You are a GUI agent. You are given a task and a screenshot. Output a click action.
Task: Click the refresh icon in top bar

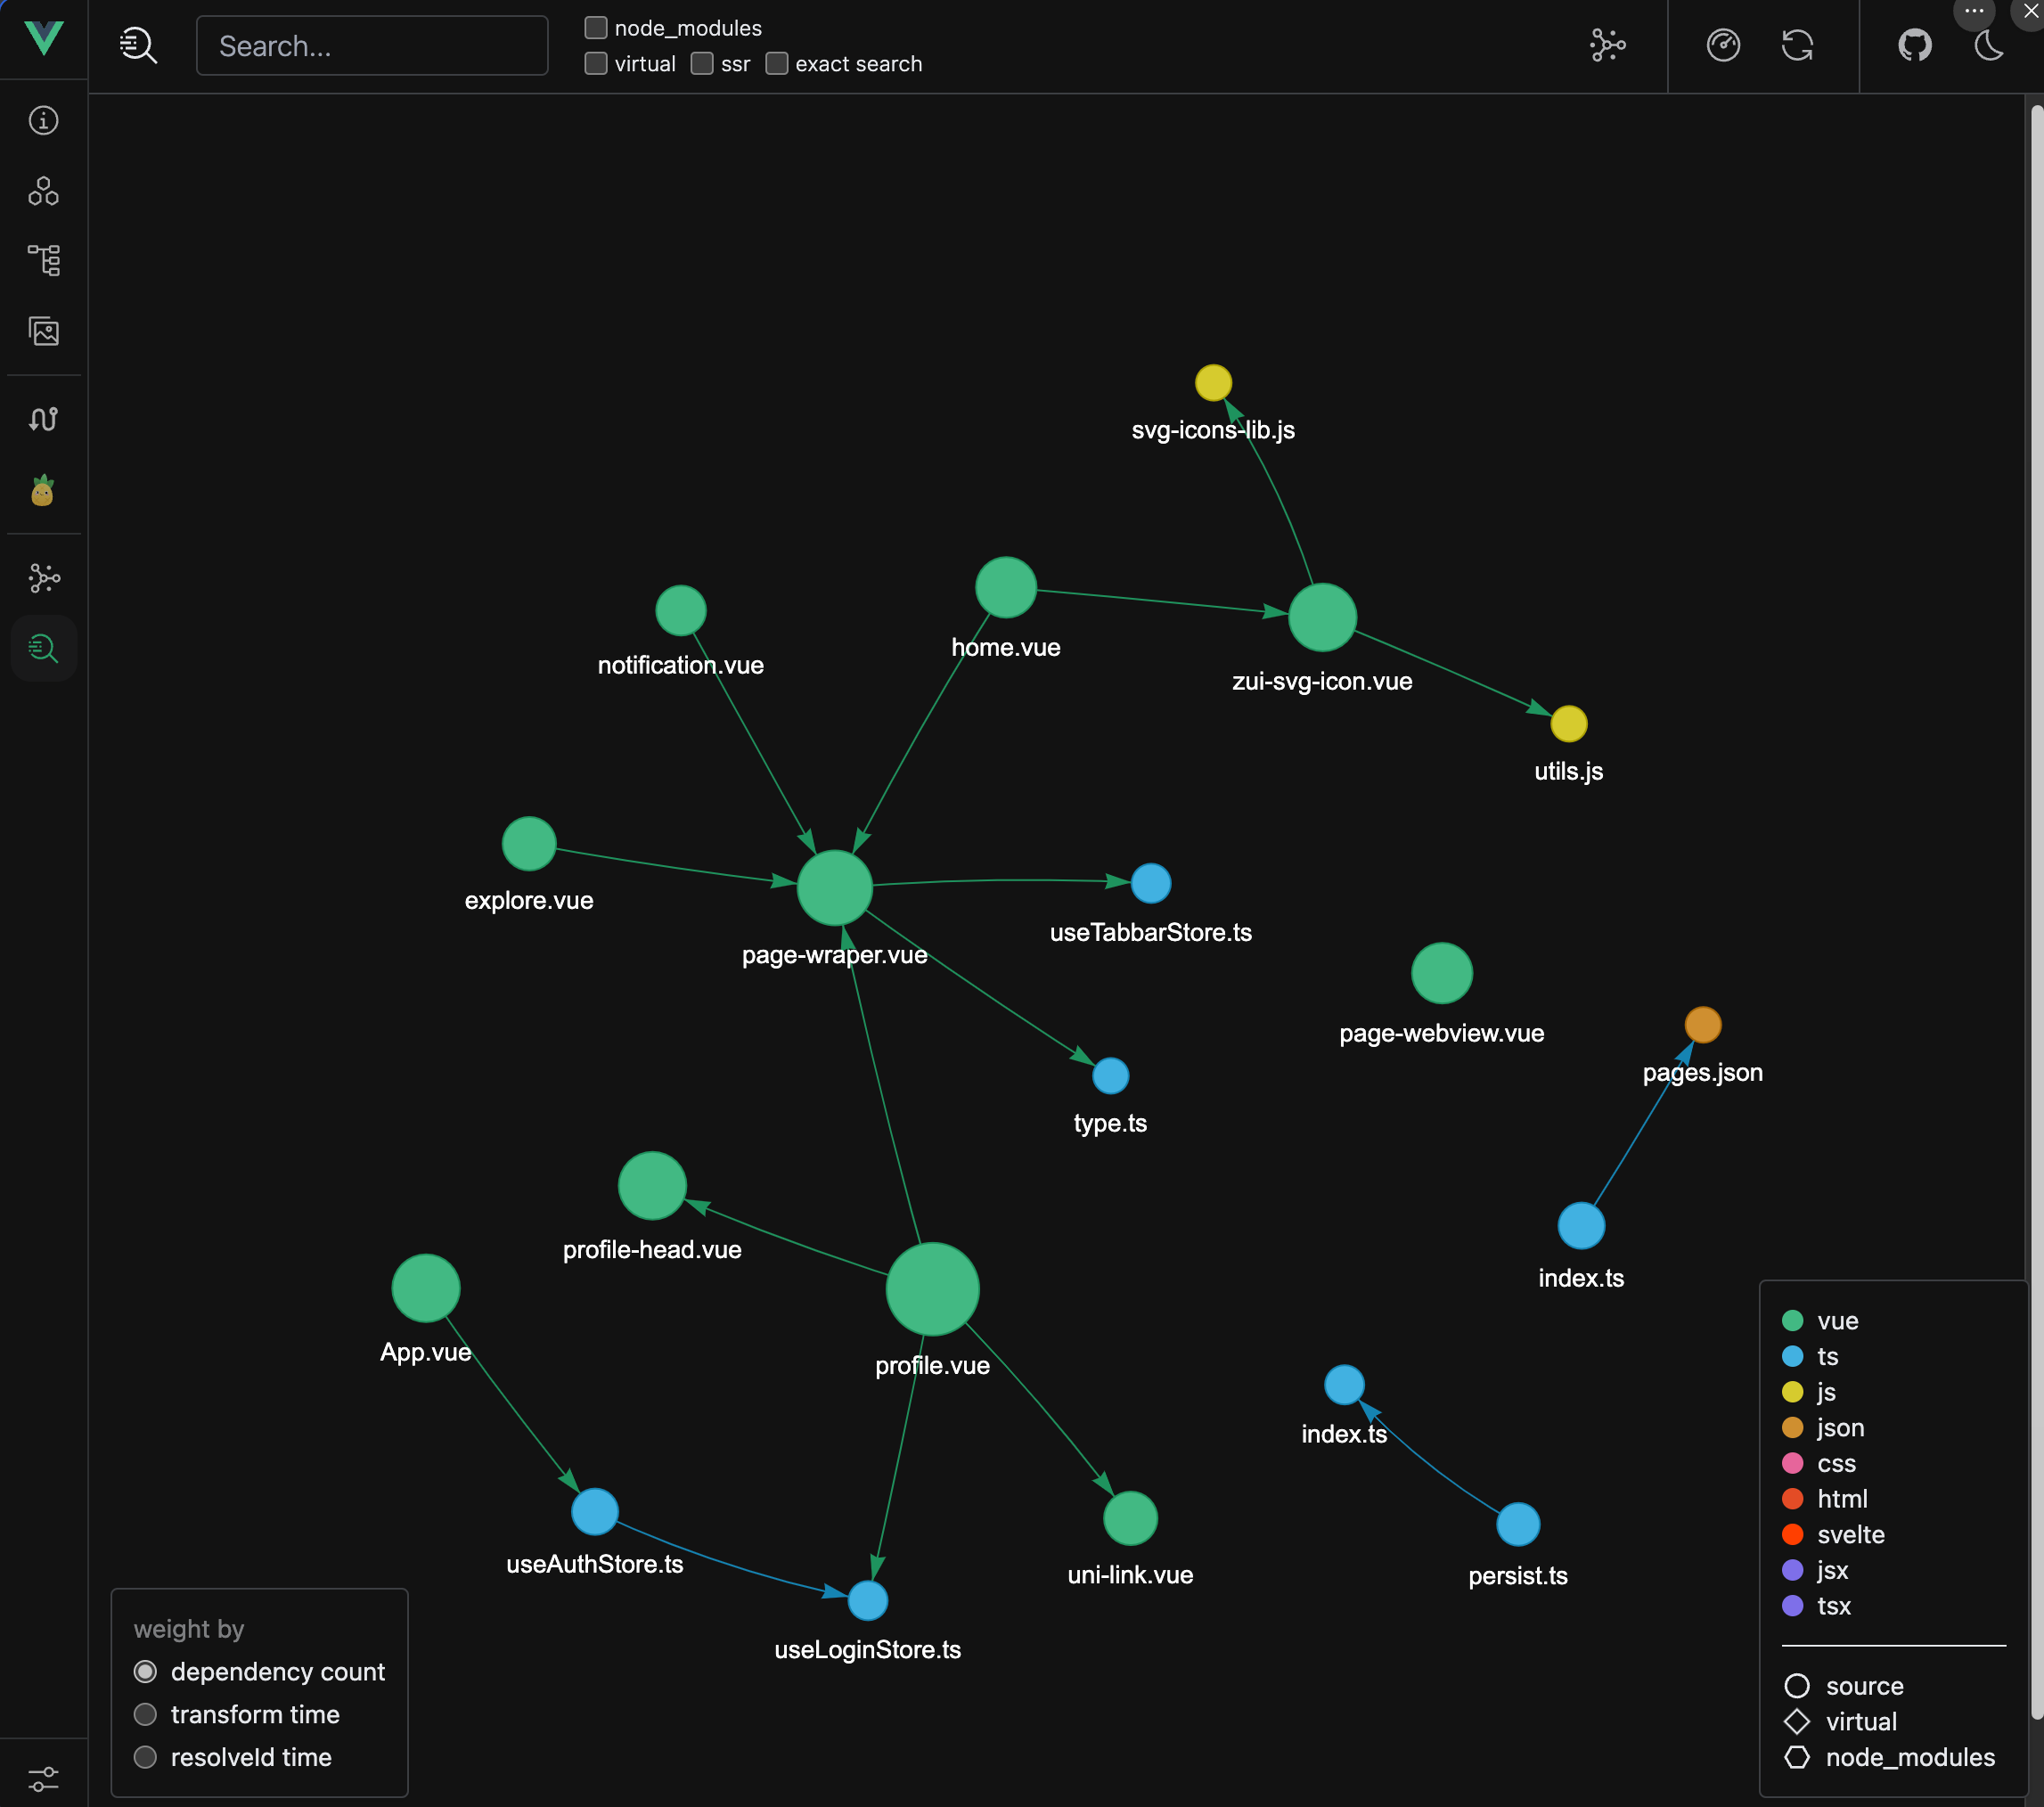coord(1797,45)
